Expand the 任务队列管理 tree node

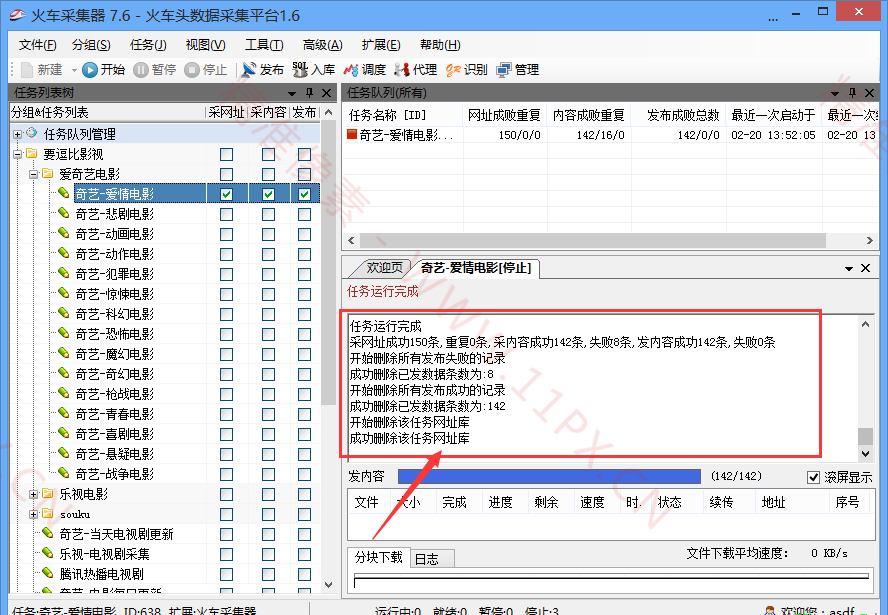[x=17, y=134]
